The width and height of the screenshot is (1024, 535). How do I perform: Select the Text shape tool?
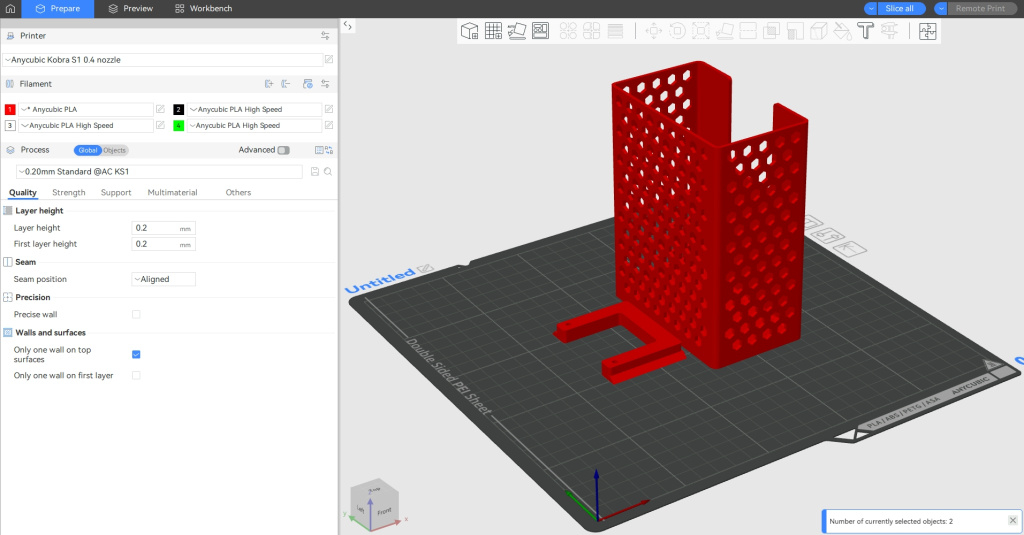(865, 31)
